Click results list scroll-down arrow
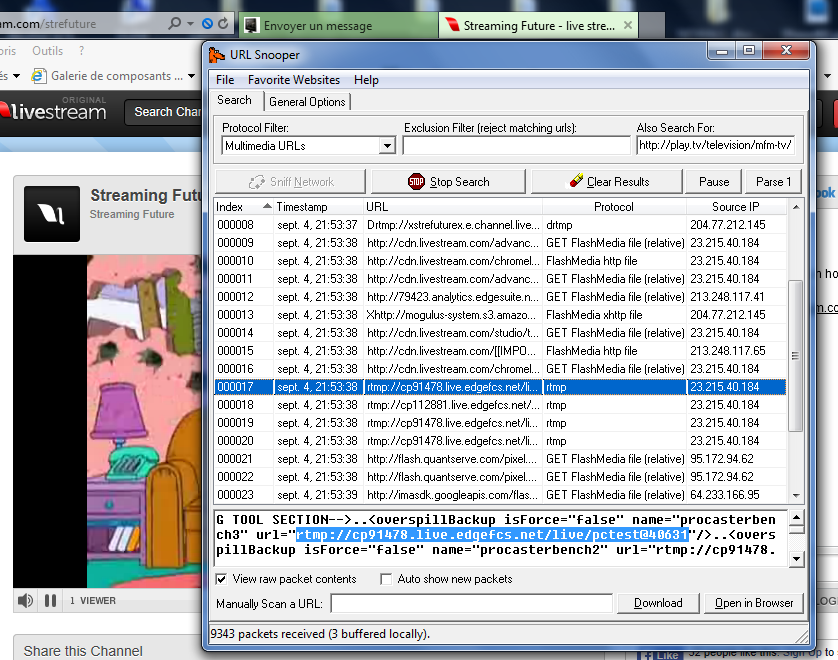Viewport: 838px width, 660px height. click(x=796, y=495)
